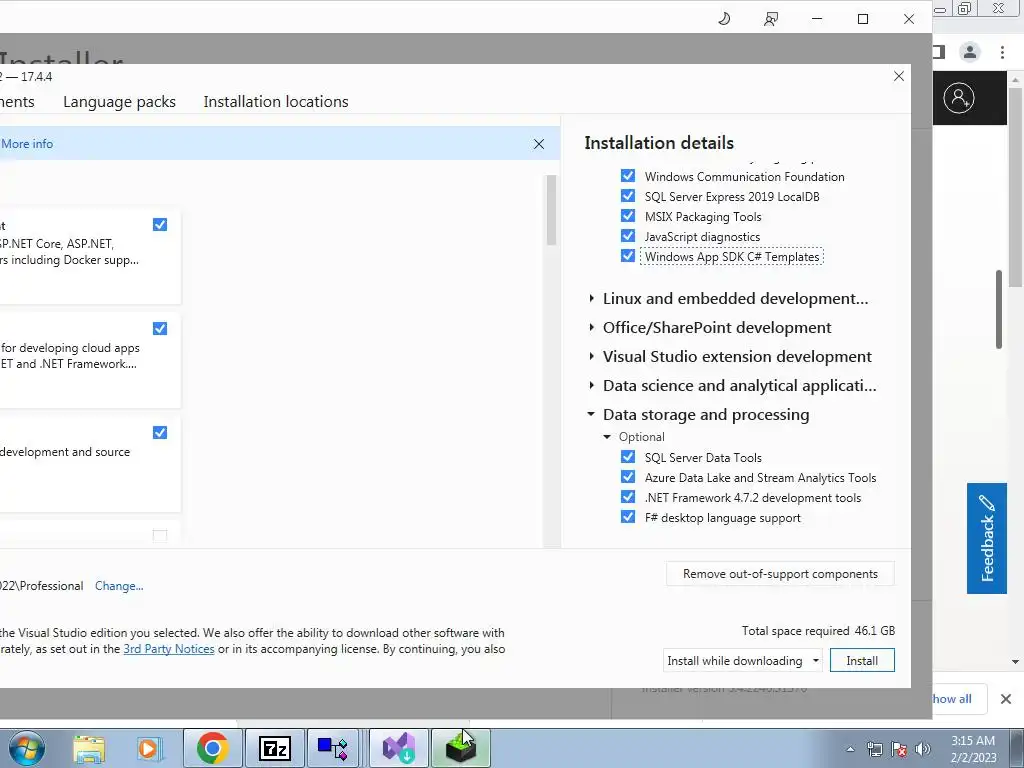
Task: Switch to Chrome in the taskbar
Action: pyautogui.click(x=212, y=748)
